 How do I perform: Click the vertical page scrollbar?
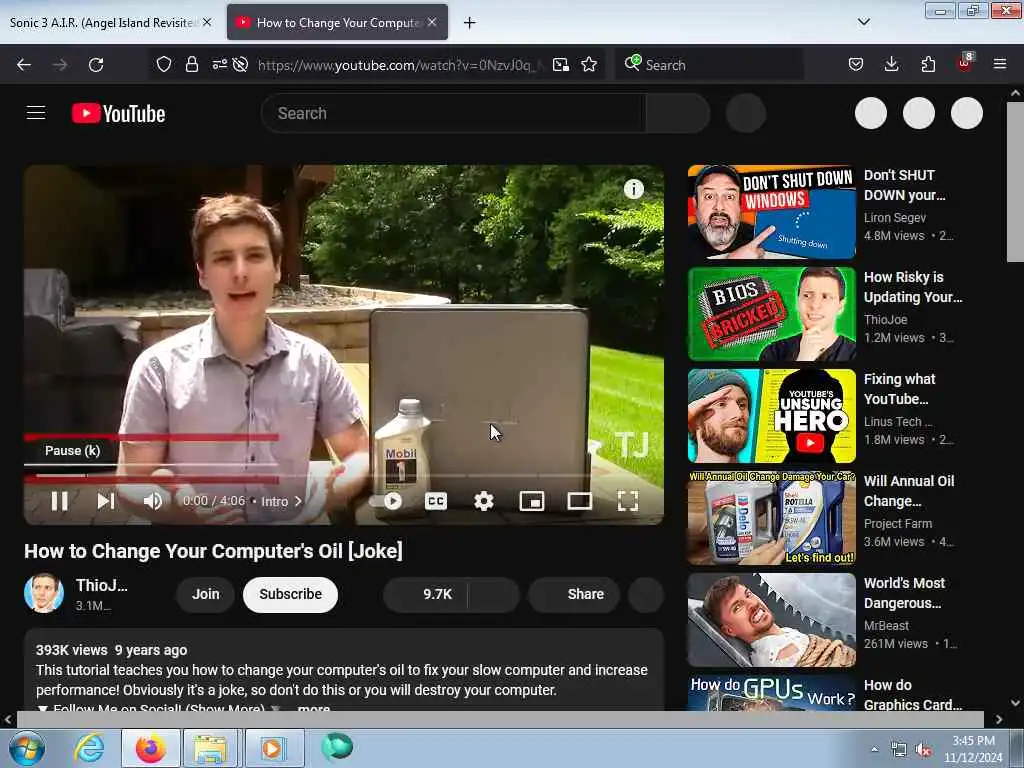1015,182
